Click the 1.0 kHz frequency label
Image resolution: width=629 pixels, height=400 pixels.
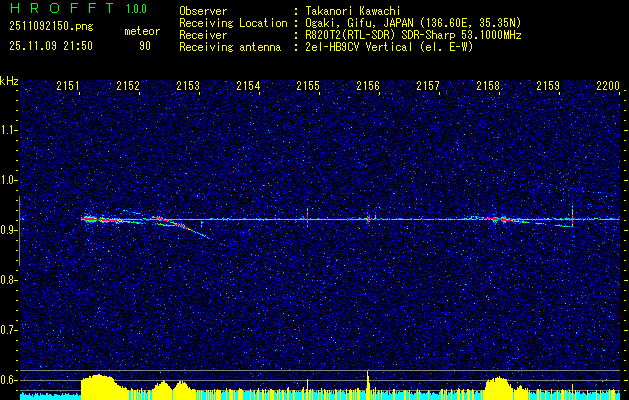point(8,180)
